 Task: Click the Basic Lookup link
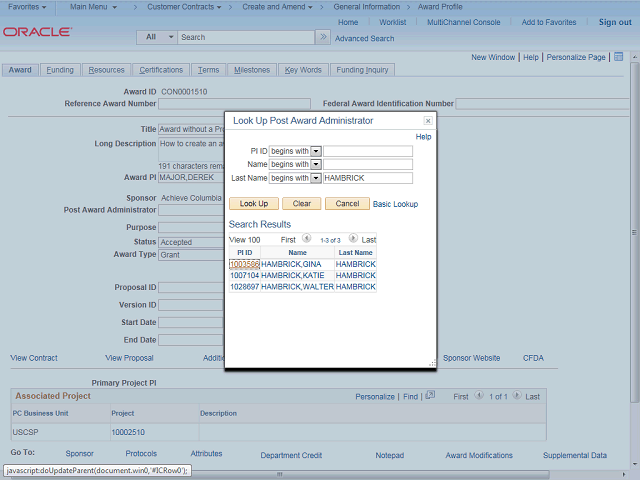[x=395, y=204]
